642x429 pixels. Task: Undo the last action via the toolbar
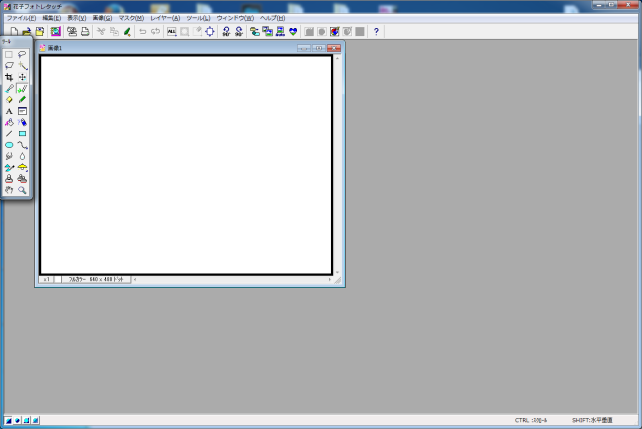(142, 32)
